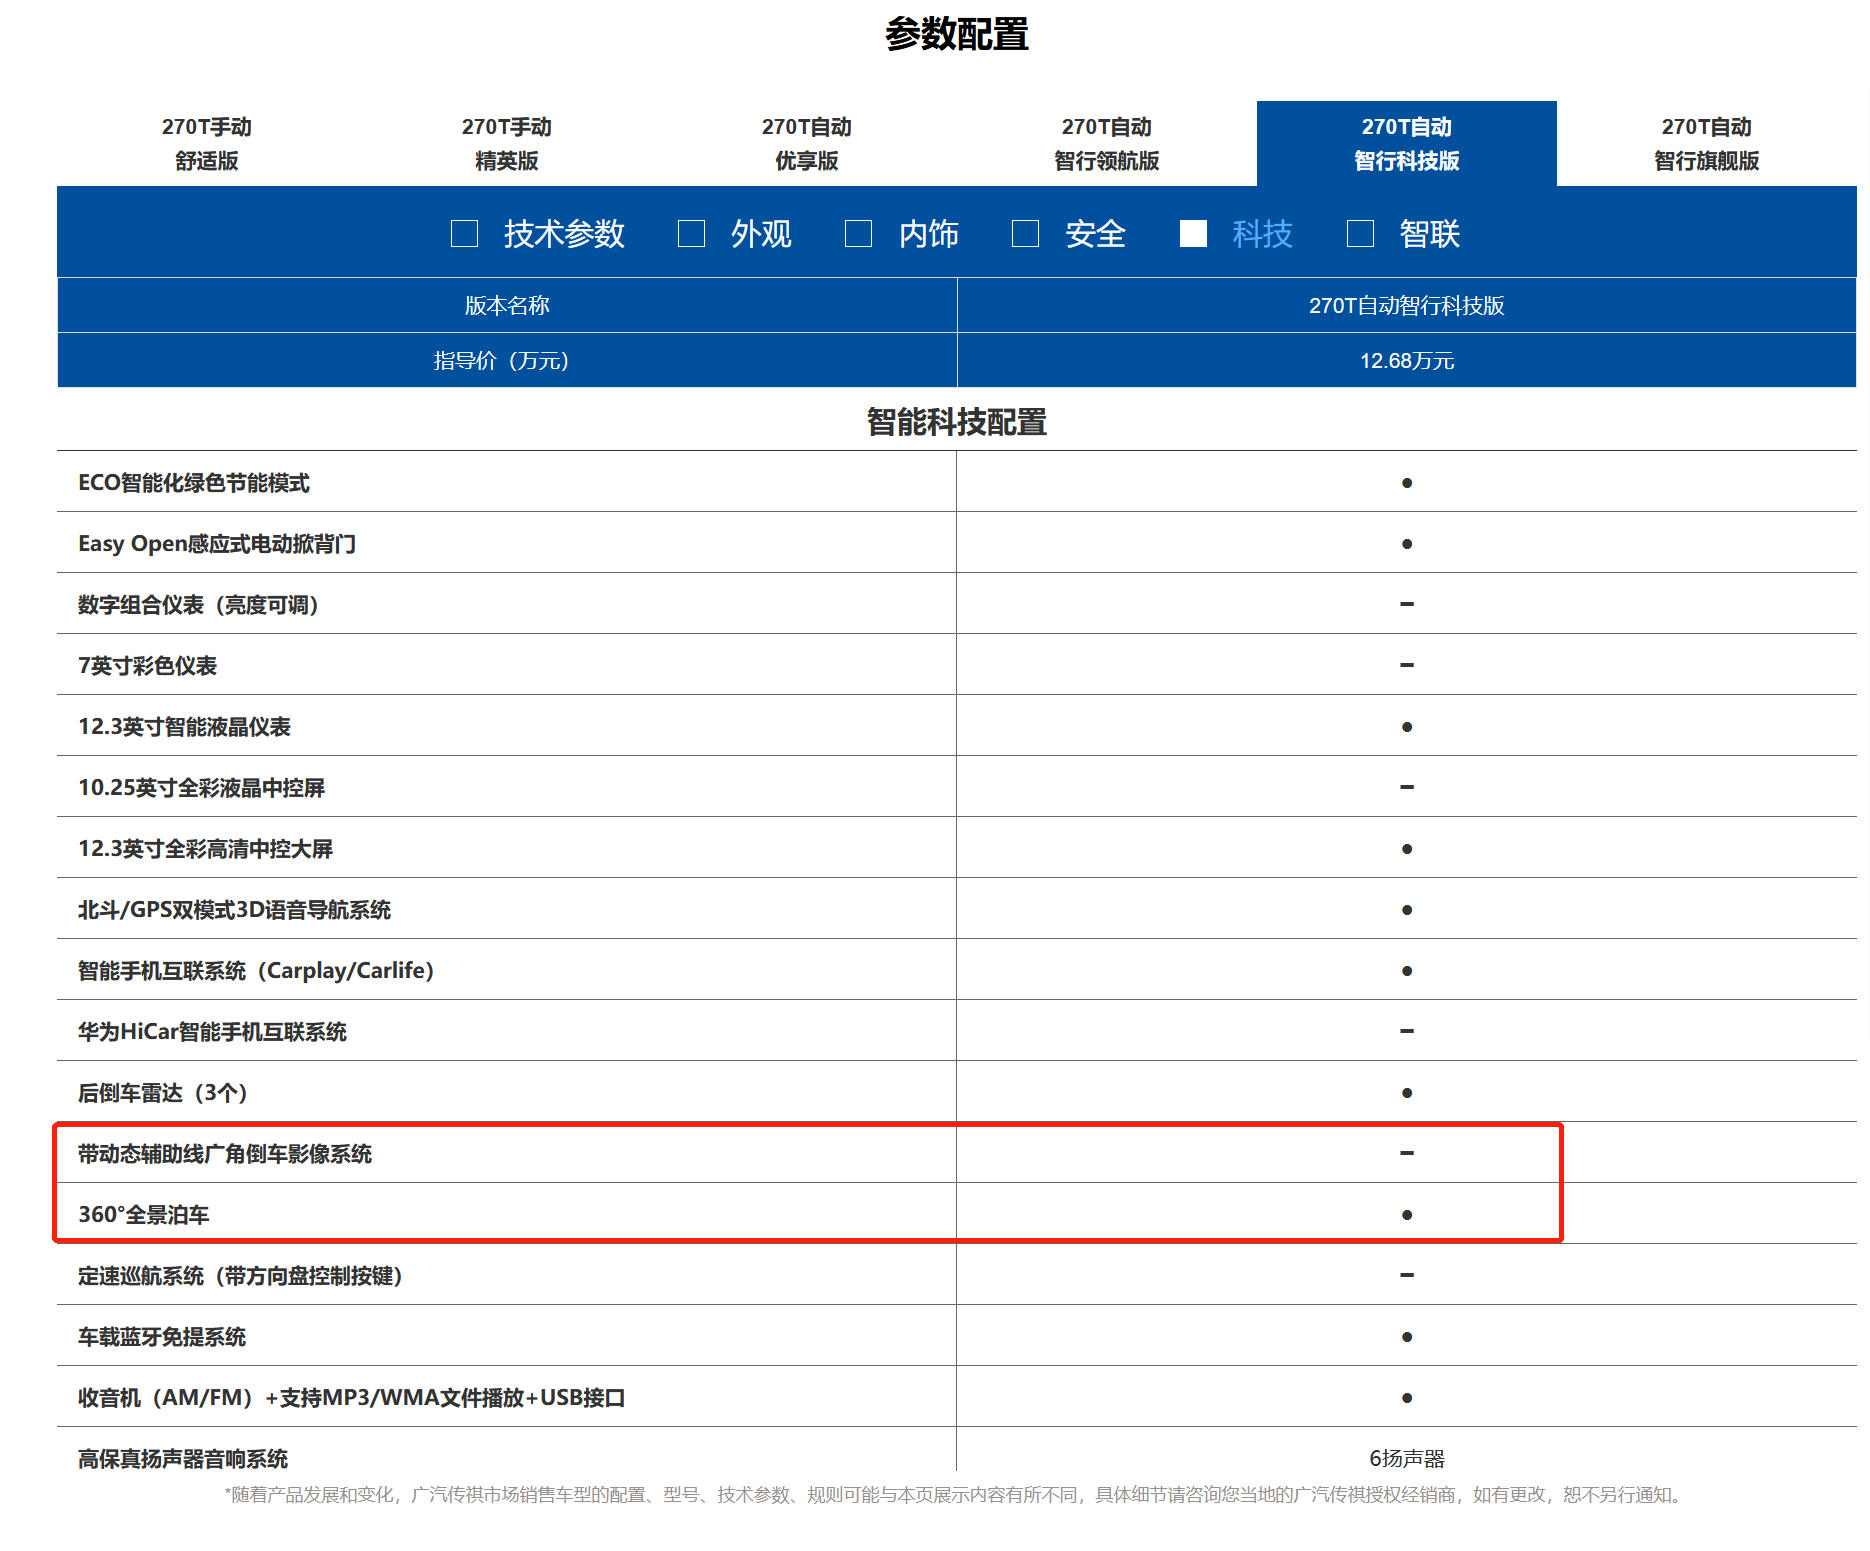Click the 360°全景泊车 row label
This screenshot has height=1551, width=1870.
click(x=144, y=1215)
